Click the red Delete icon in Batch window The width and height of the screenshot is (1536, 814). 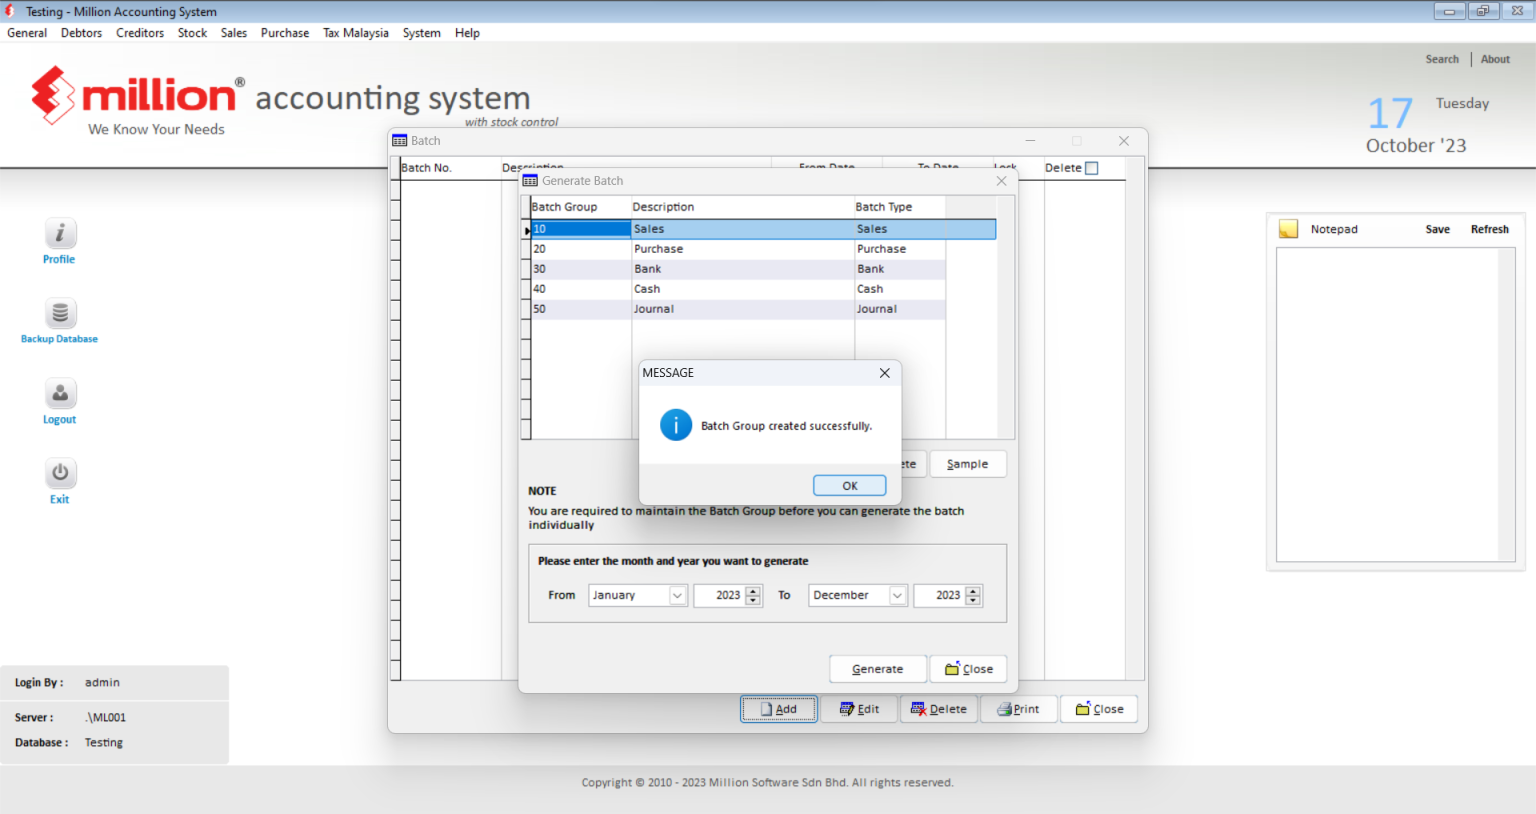point(918,709)
